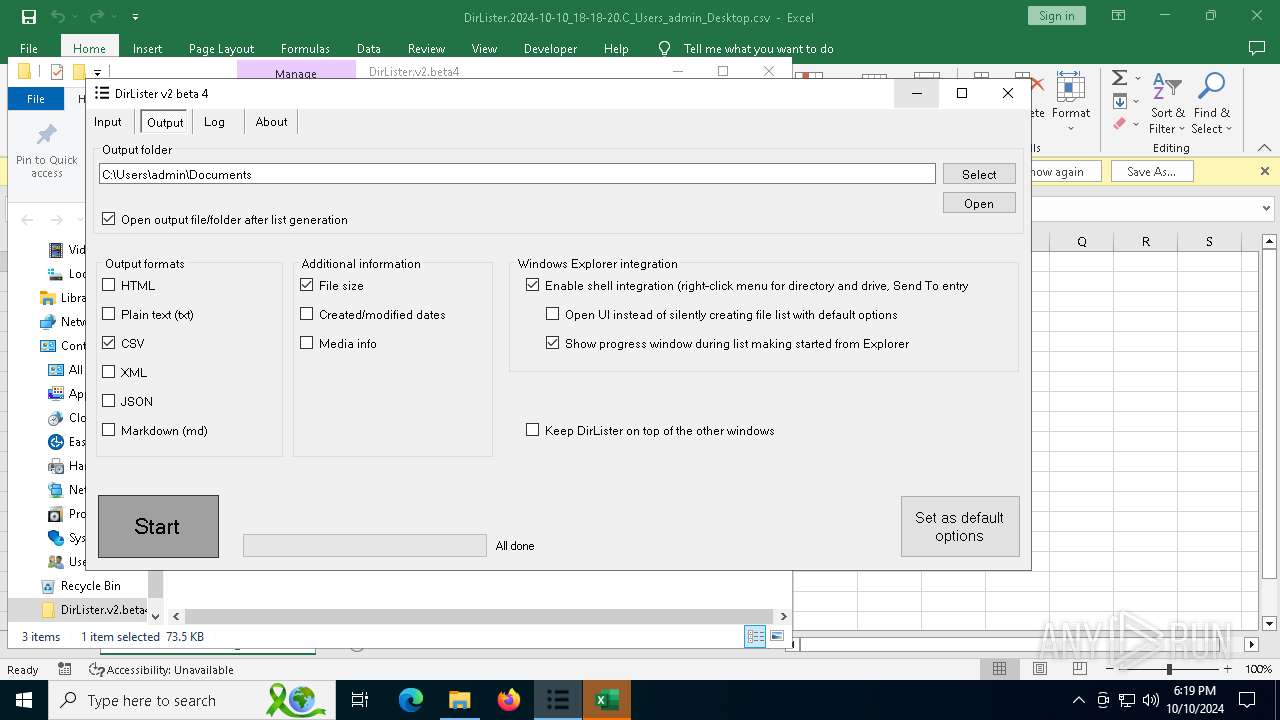1280x720 pixels.
Task: Open Firefox from the taskbar
Action: click(509, 700)
